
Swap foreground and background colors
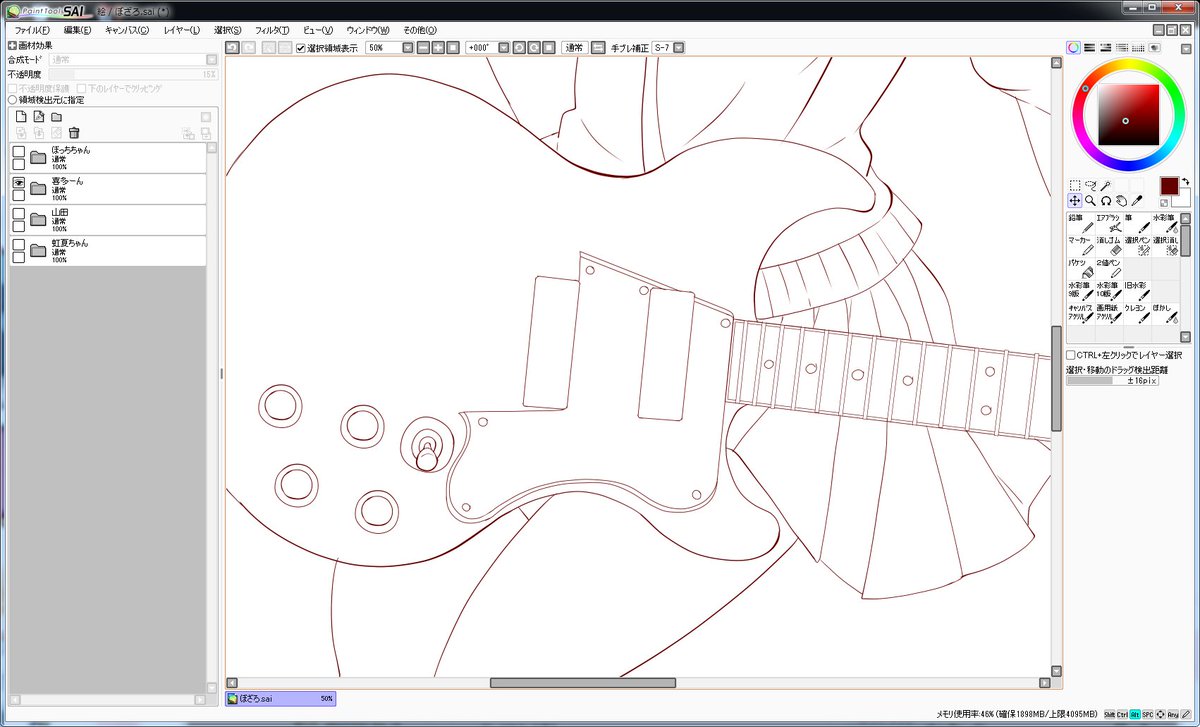1186,181
